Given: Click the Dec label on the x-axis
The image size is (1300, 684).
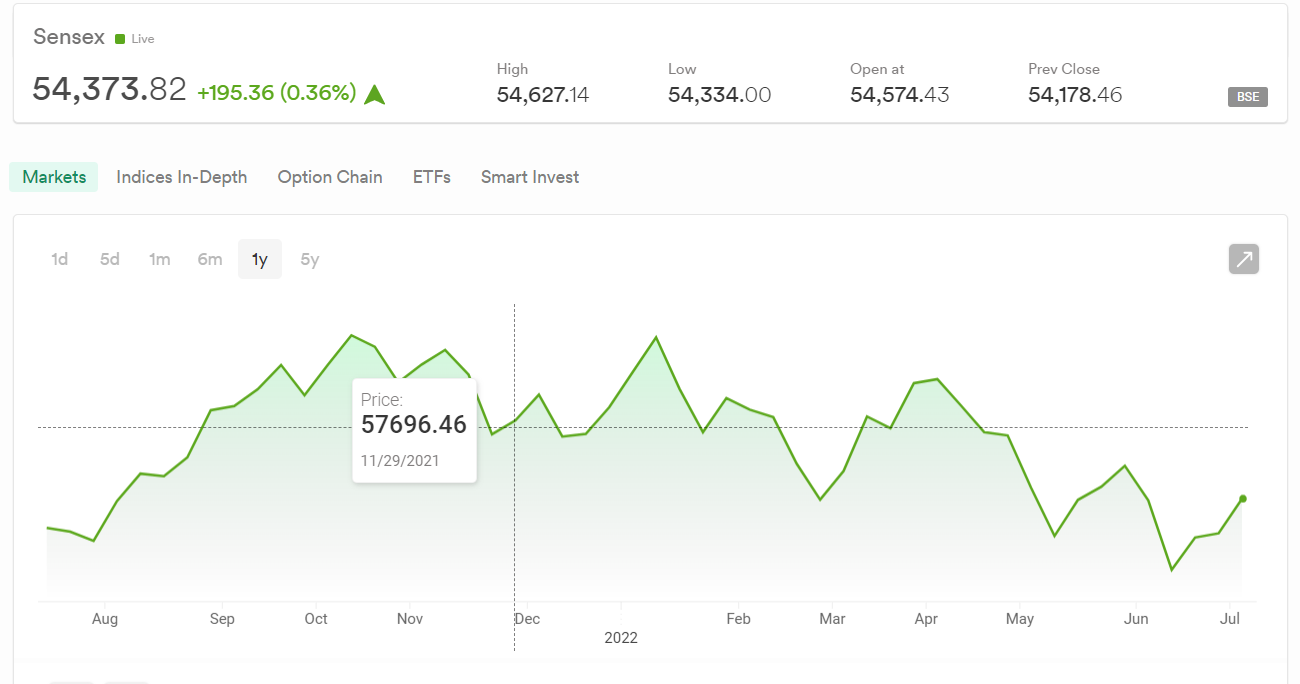Looking at the screenshot, I should [x=527, y=619].
